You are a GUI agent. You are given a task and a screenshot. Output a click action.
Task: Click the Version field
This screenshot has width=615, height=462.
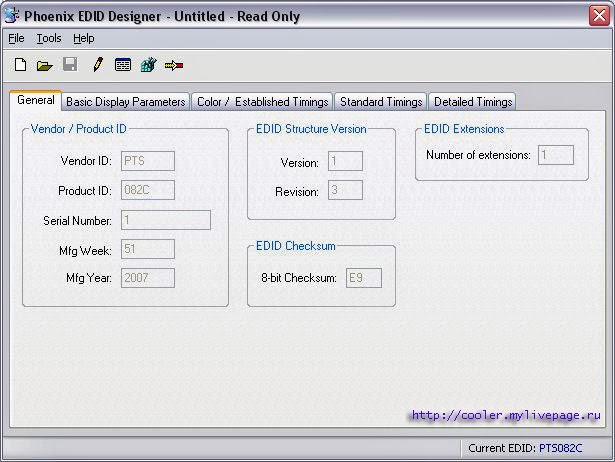(x=346, y=161)
